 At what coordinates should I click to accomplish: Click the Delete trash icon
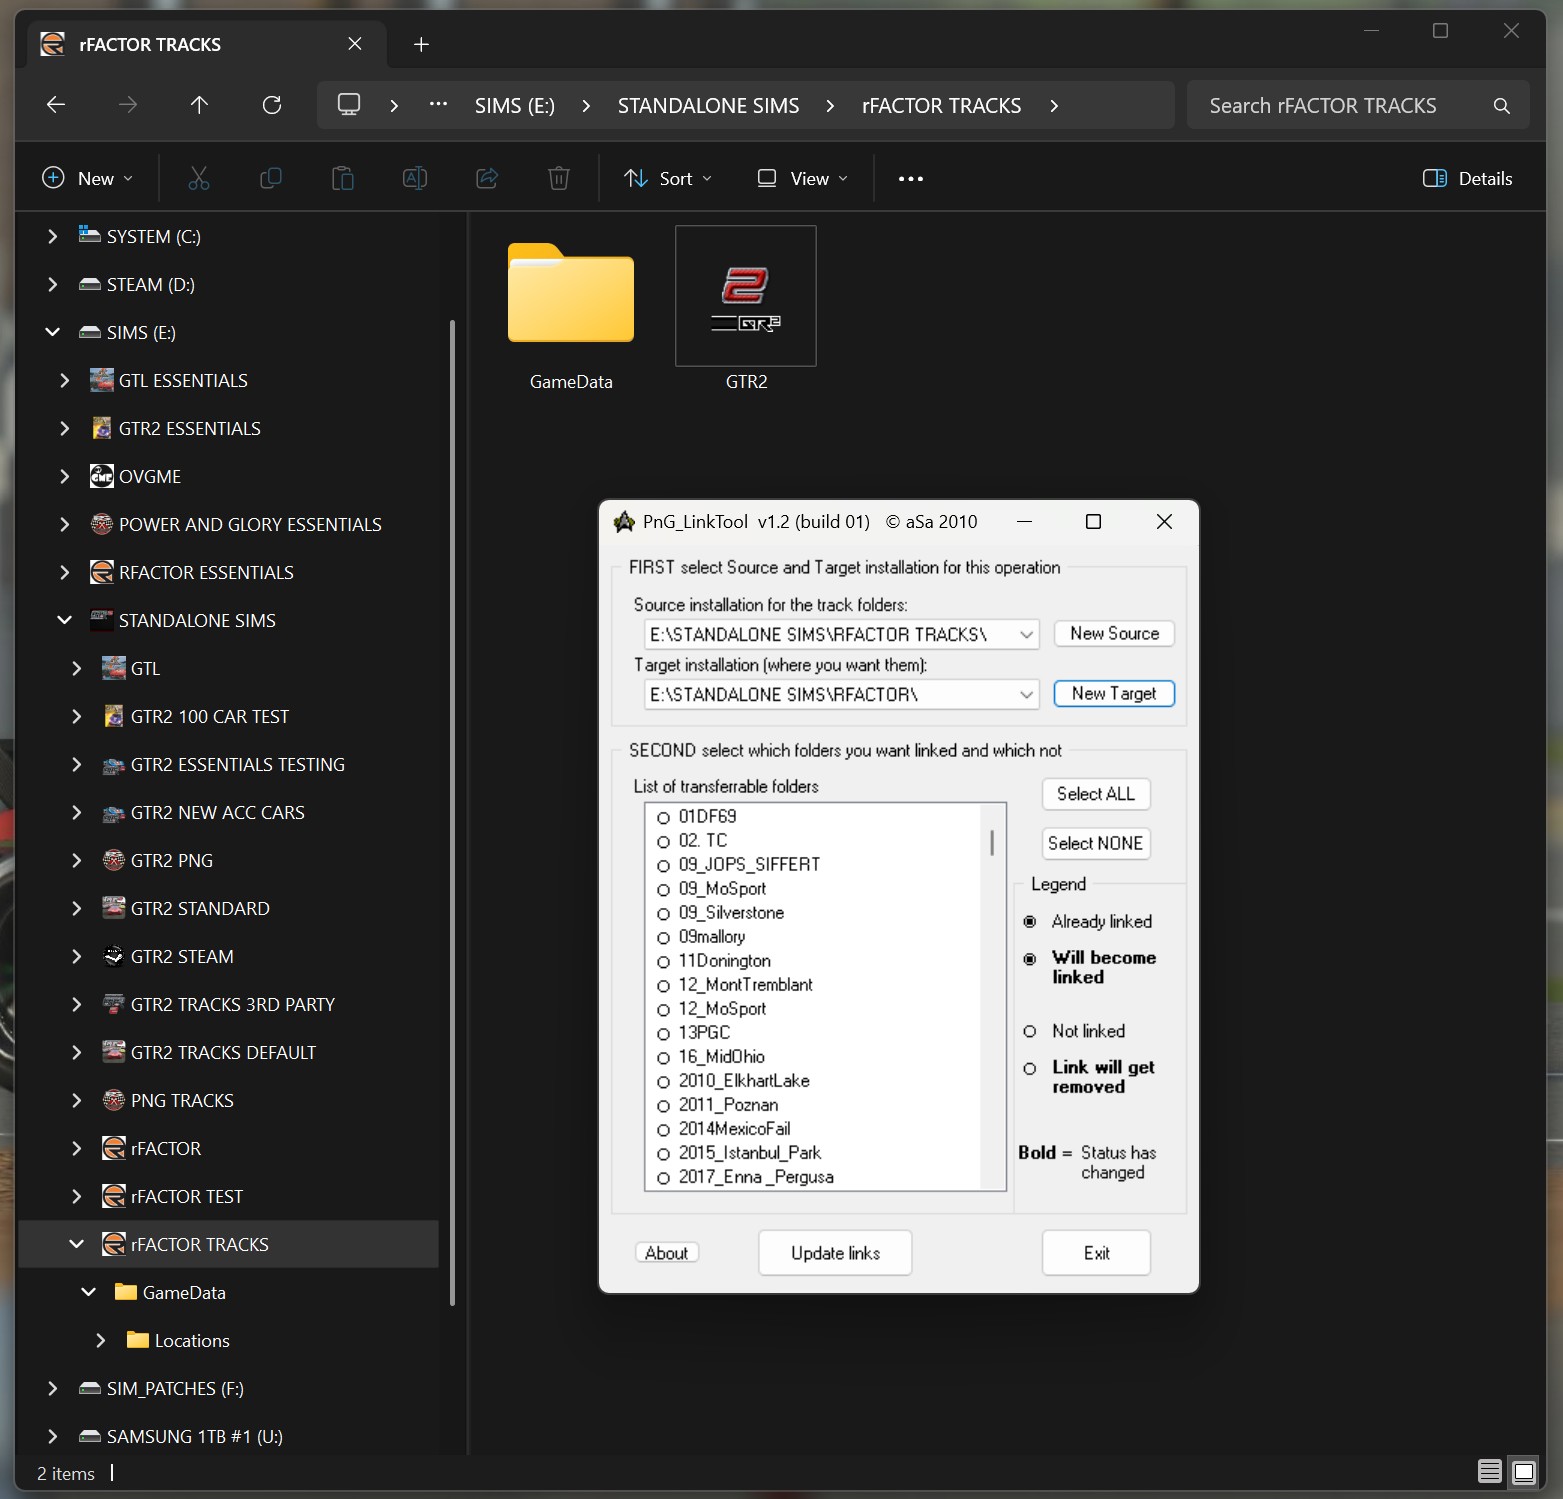(559, 179)
